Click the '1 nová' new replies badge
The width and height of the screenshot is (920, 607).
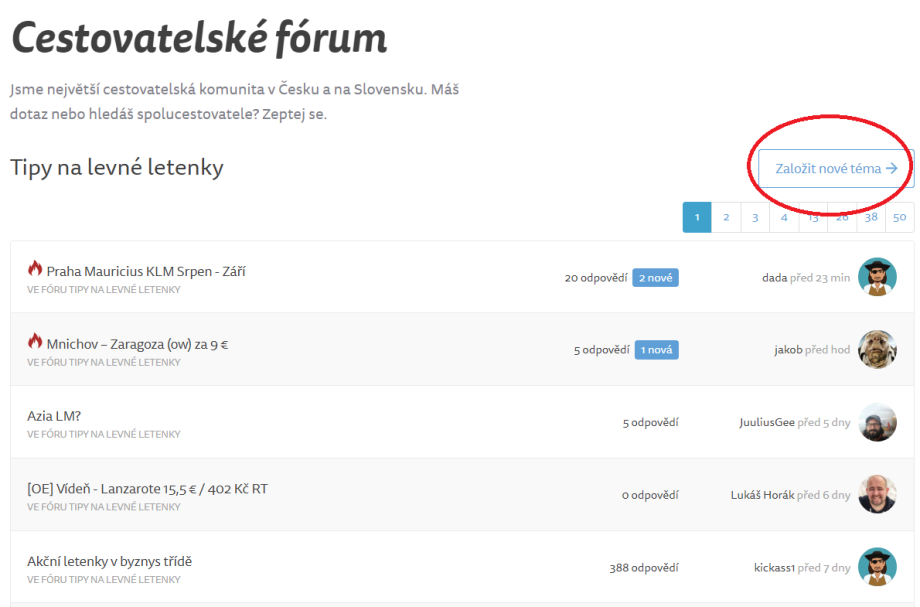pos(656,350)
